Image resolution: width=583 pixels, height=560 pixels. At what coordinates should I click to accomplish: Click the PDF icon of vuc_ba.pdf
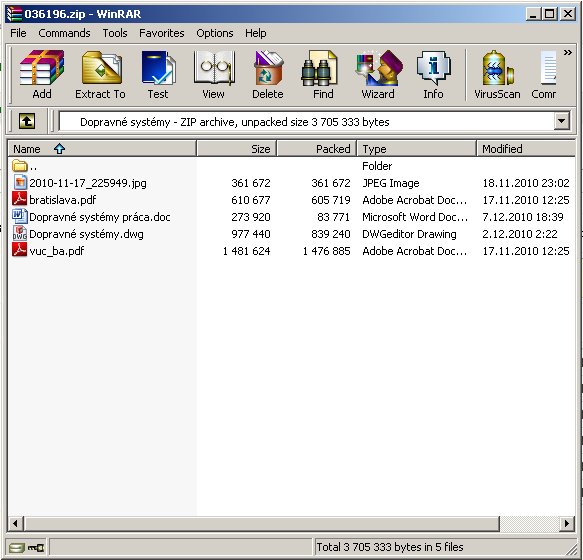tap(19, 250)
